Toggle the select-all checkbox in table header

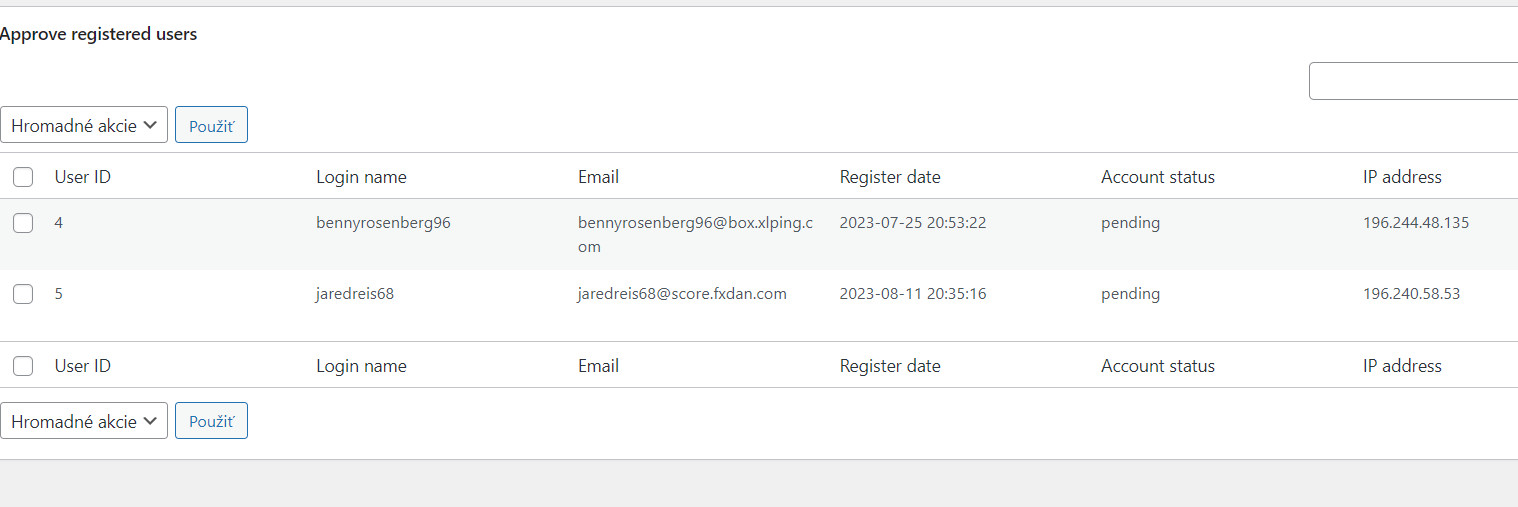[x=23, y=178]
